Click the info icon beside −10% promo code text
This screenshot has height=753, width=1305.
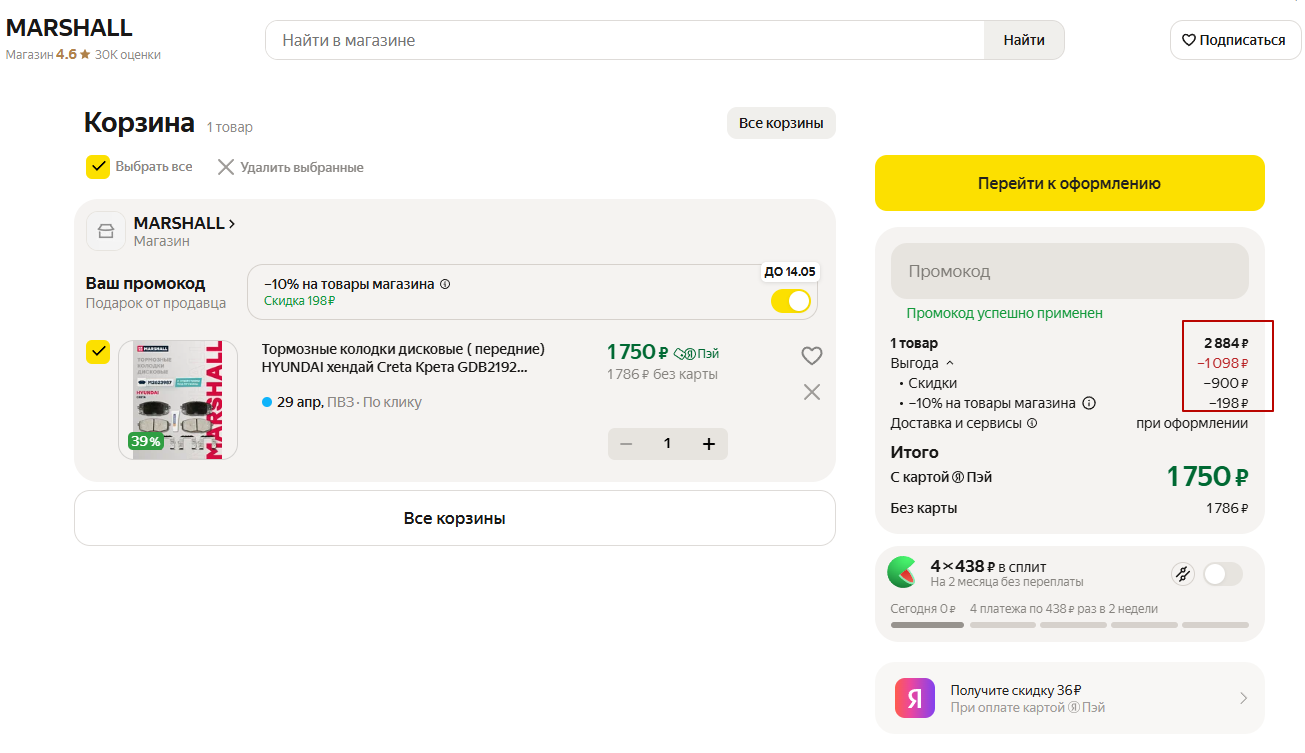[x=445, y=284]
